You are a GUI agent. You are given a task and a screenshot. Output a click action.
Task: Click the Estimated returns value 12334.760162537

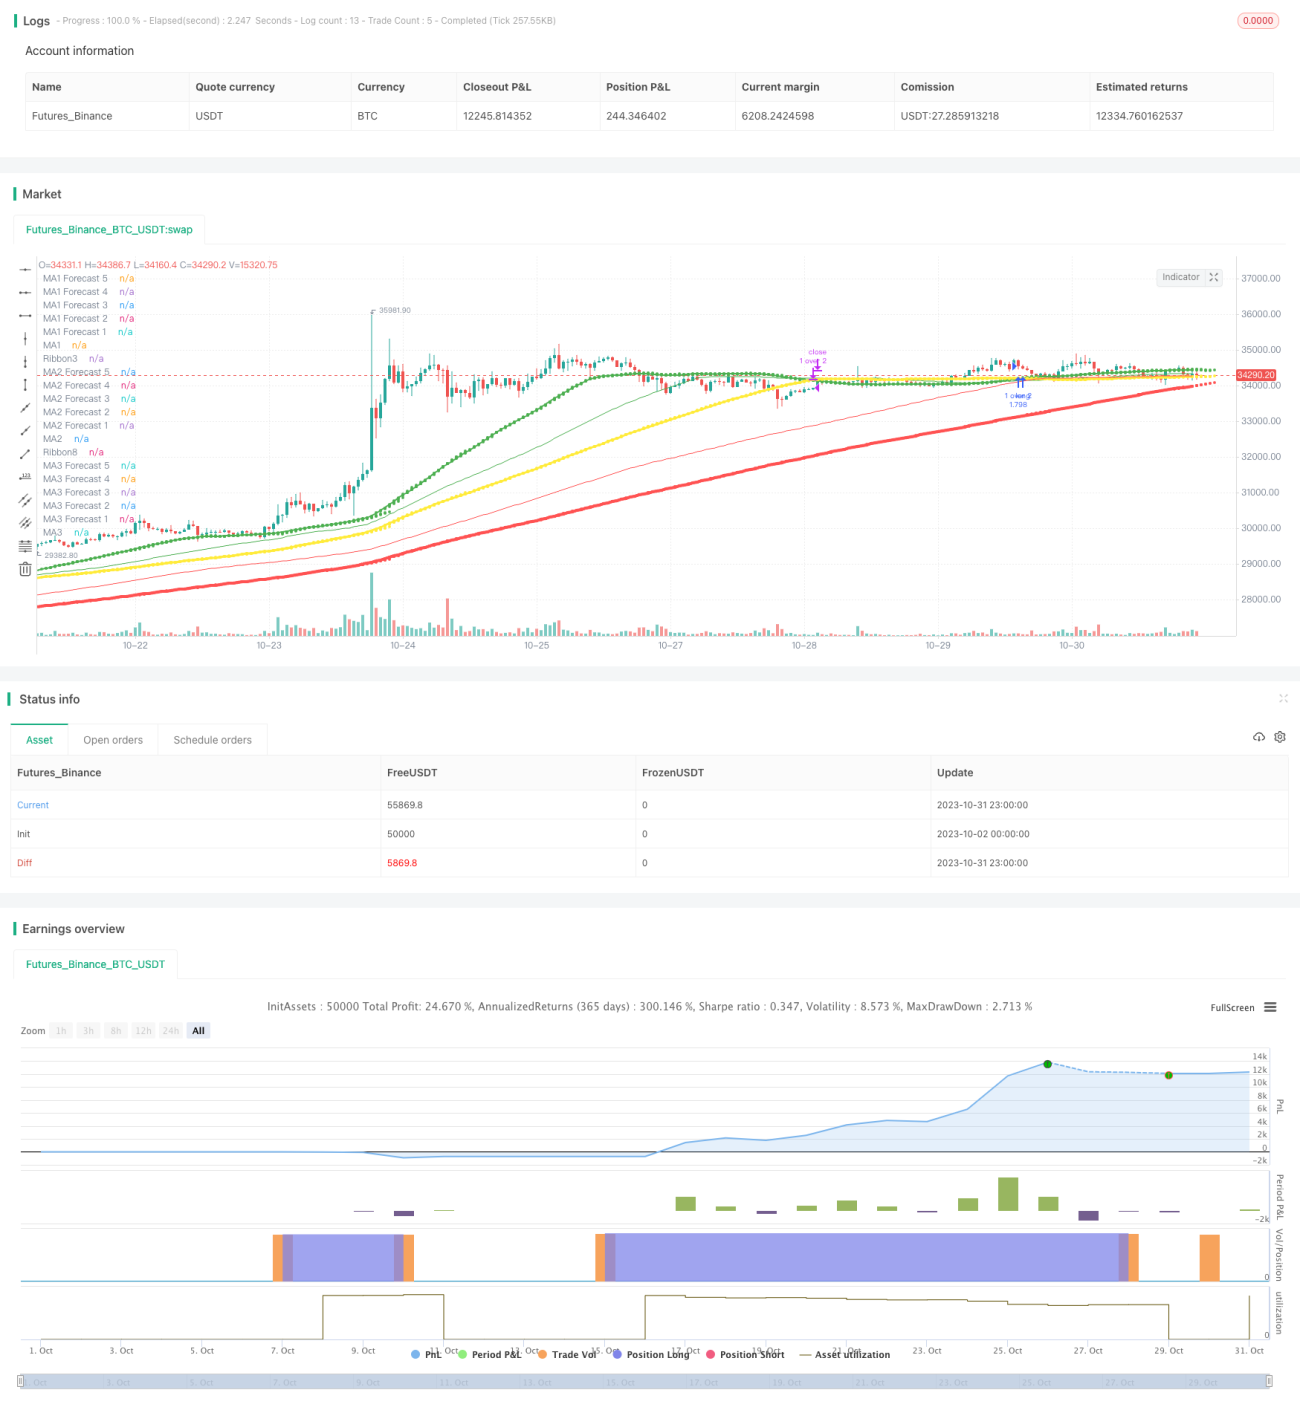click(1139, 116)
